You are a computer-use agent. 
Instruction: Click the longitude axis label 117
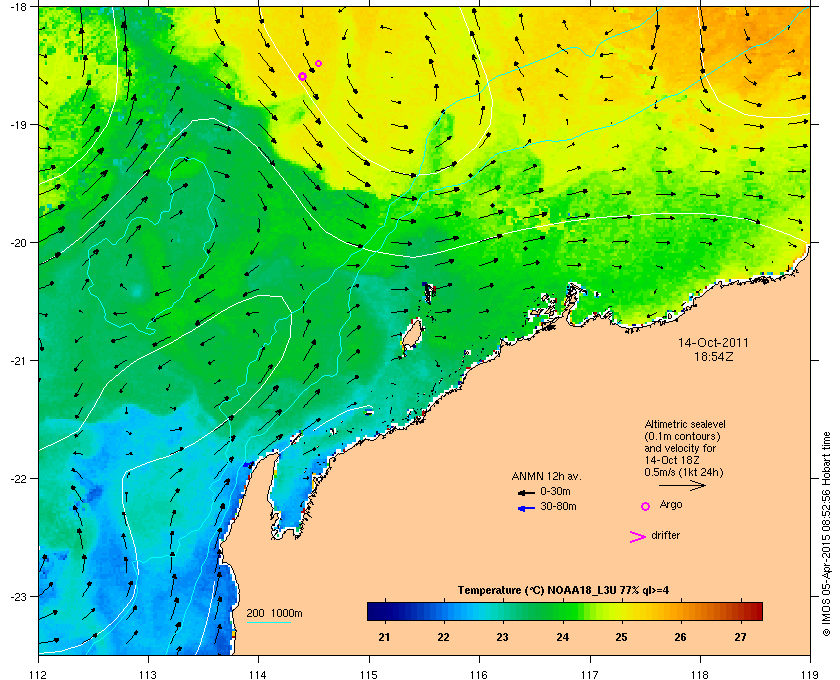pyautogui.click(x=590, y=674)
